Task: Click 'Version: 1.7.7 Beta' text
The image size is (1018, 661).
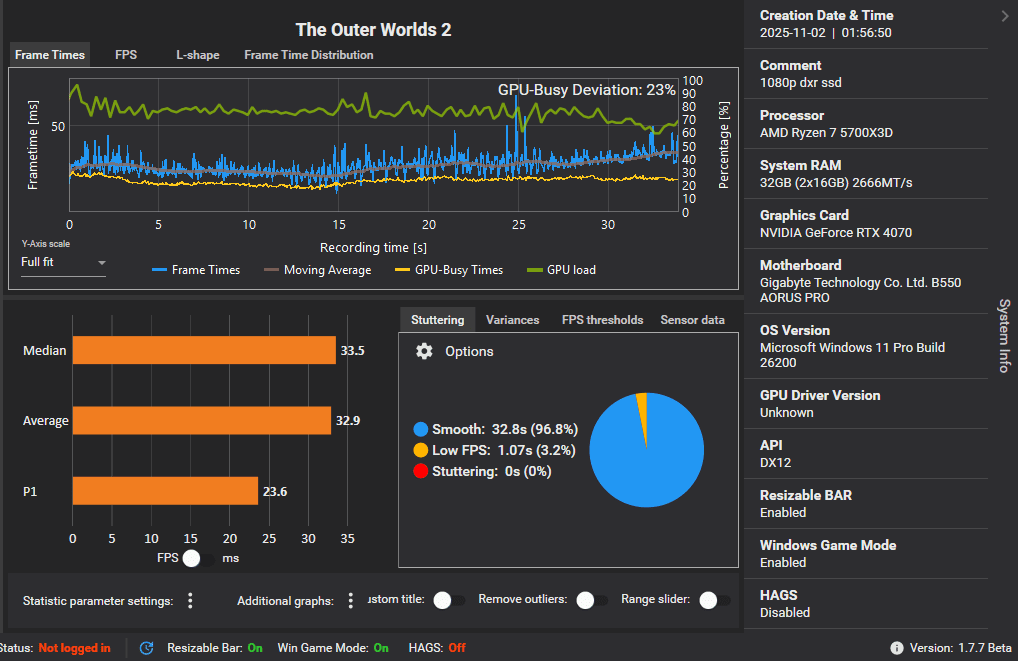Action: [960, 648]
